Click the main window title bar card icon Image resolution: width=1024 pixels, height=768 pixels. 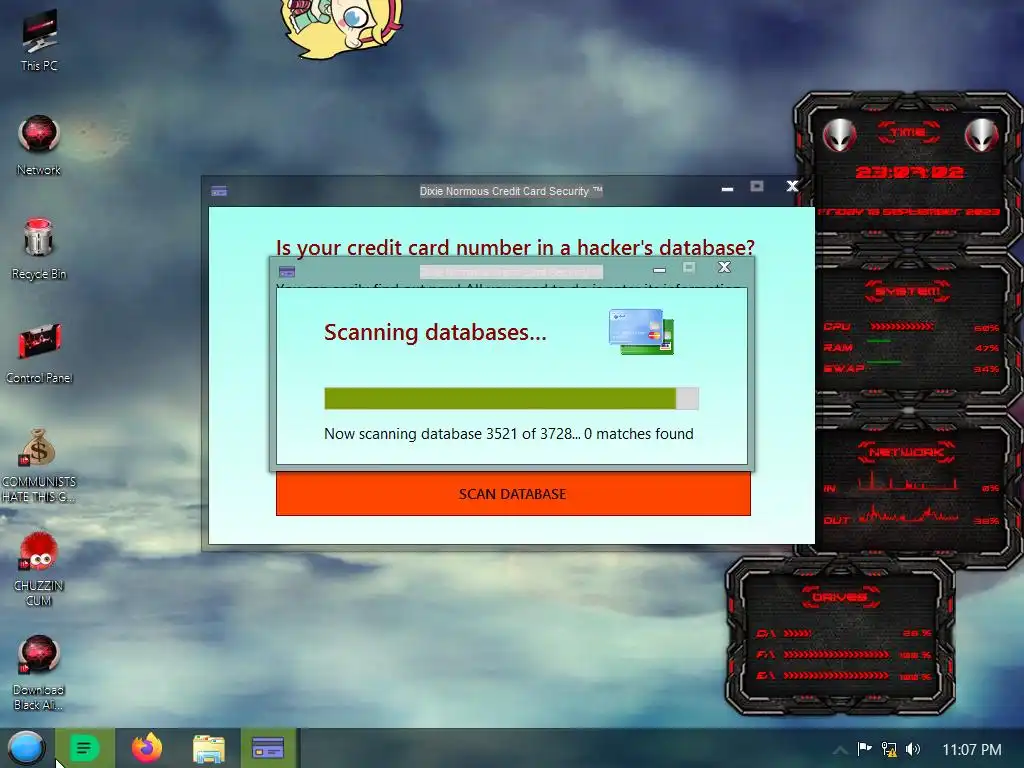click(x=219, y=191)
